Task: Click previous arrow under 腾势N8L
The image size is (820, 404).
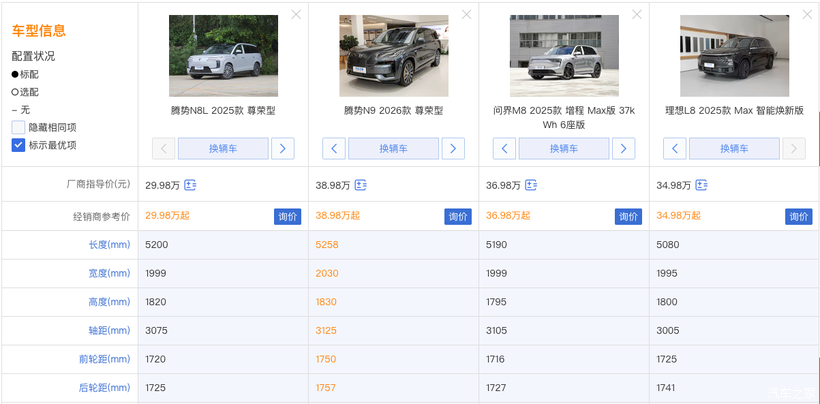Action: click(164, 148)
